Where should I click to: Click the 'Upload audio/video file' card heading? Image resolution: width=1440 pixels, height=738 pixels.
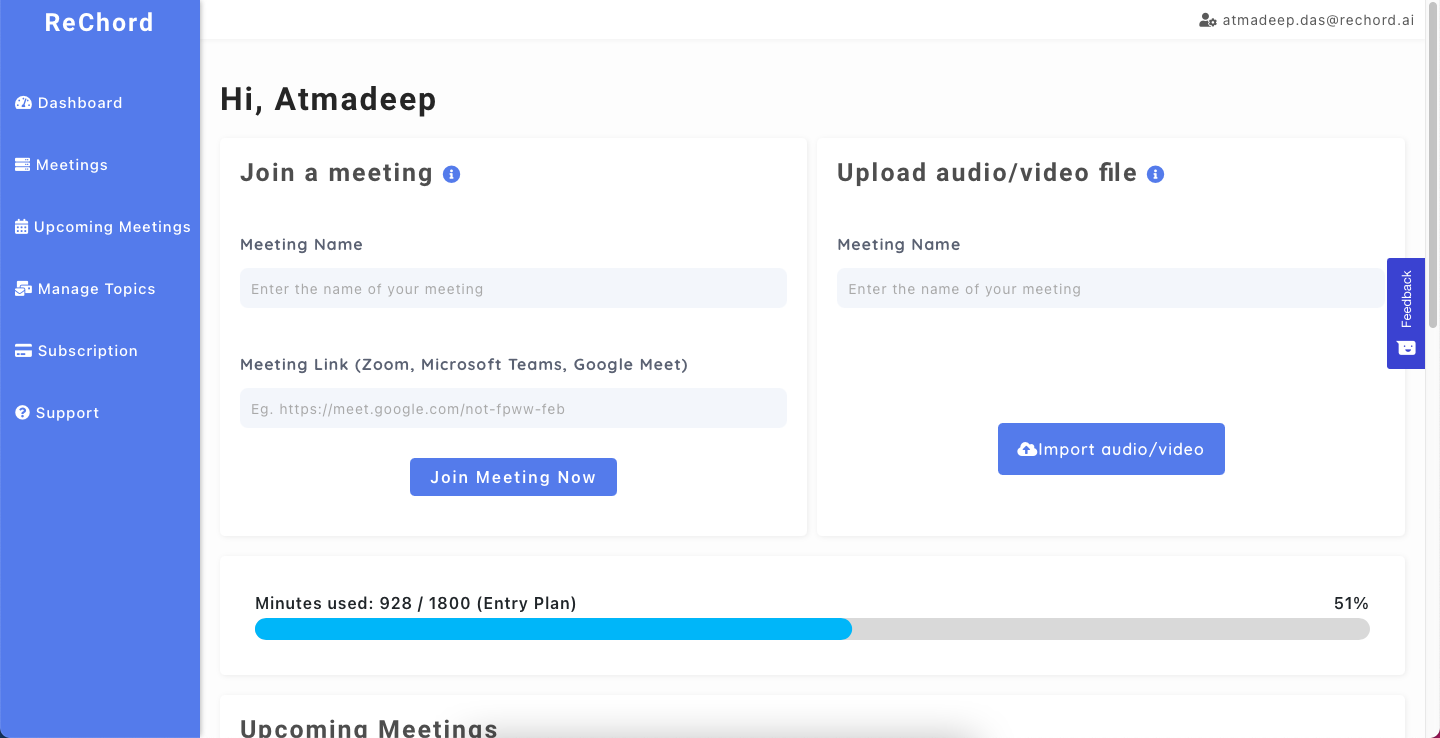[x=987, y=173]
